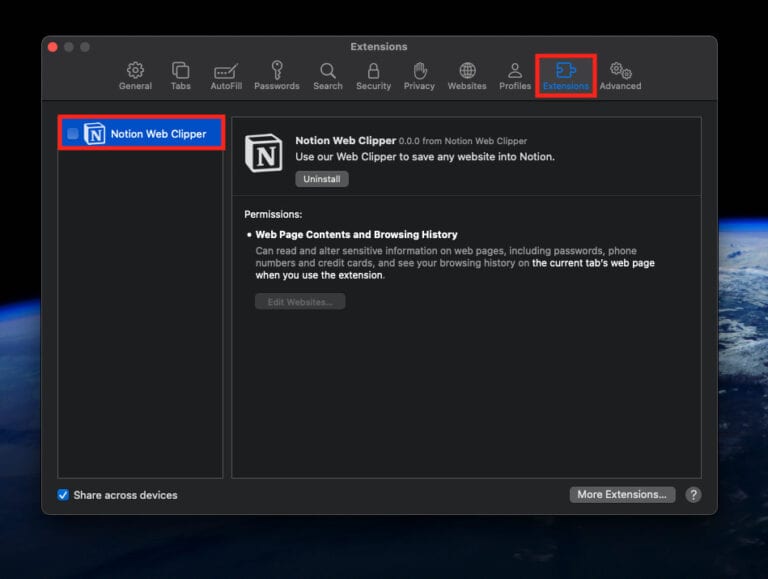Viewport: 768px width, 579px height.
Task: Click the Edit Websites… button
Action: tap(299, 302)
